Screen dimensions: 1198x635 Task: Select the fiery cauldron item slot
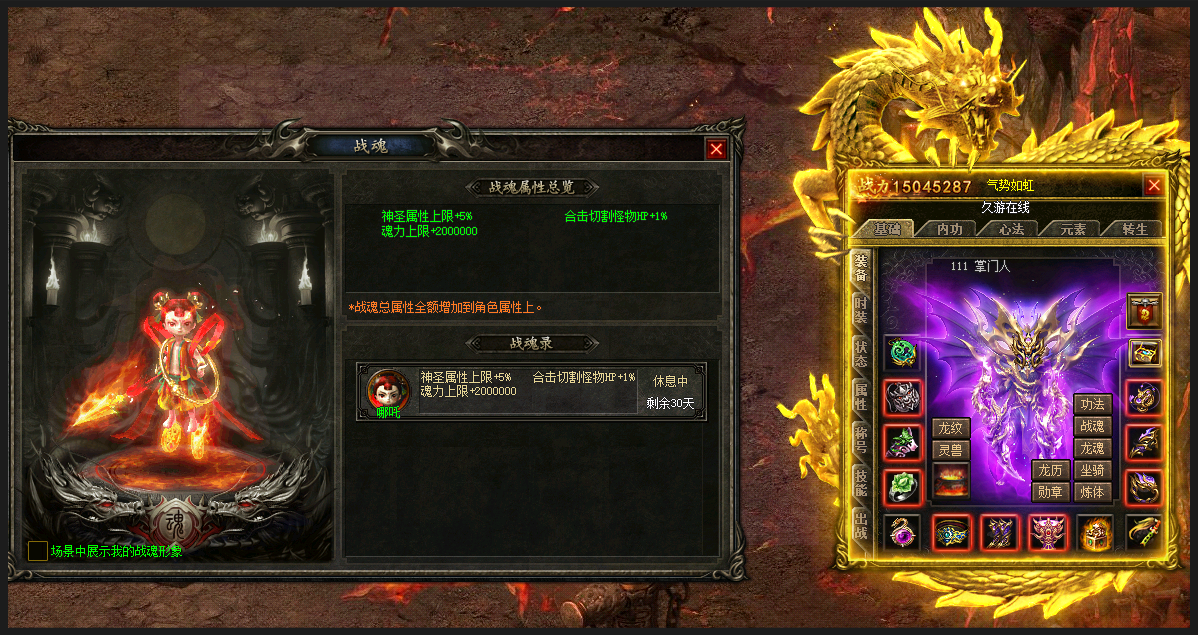(950, 482)
